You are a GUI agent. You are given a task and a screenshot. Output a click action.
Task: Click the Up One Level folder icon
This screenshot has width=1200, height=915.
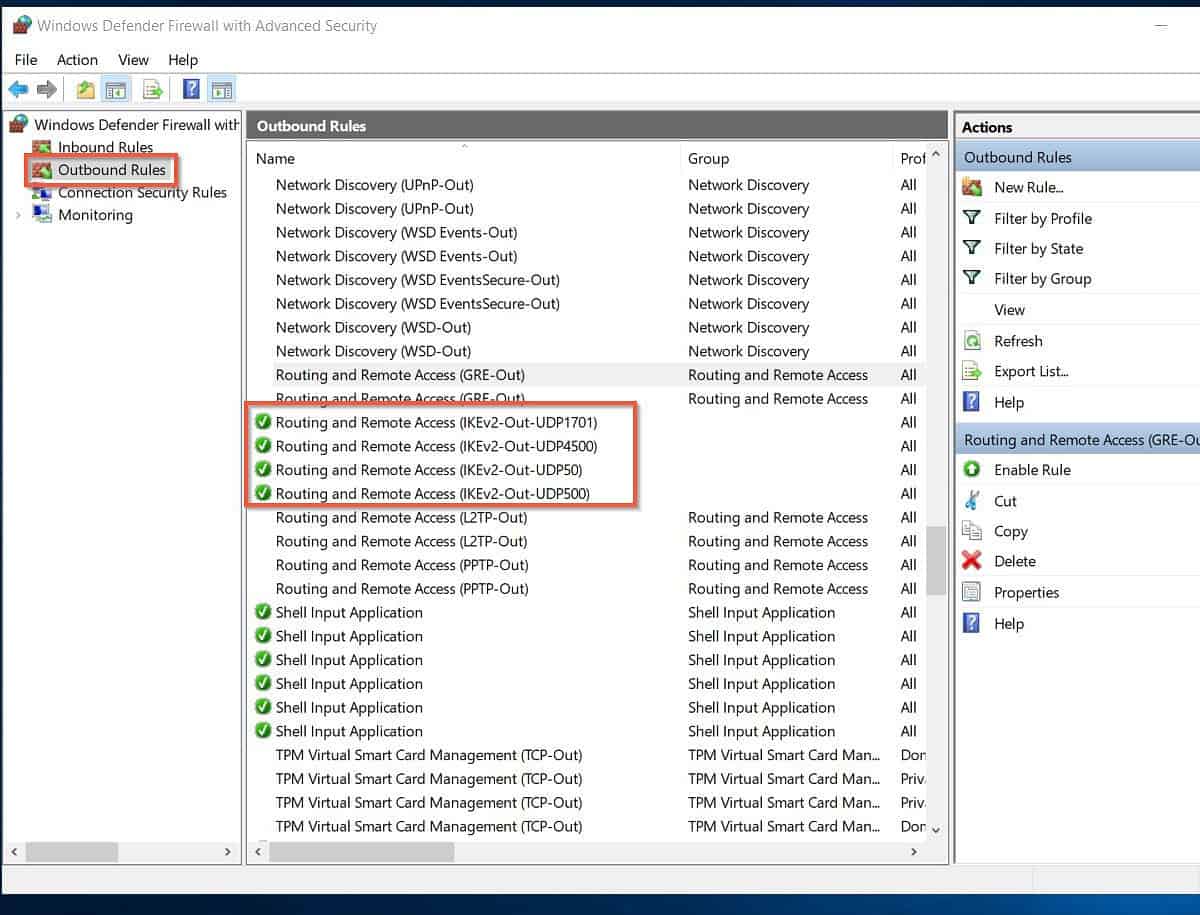86,90
